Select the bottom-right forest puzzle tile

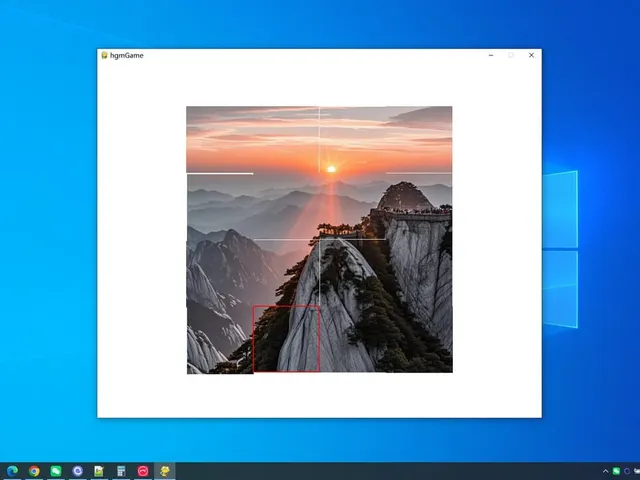[x=419, y=339]
